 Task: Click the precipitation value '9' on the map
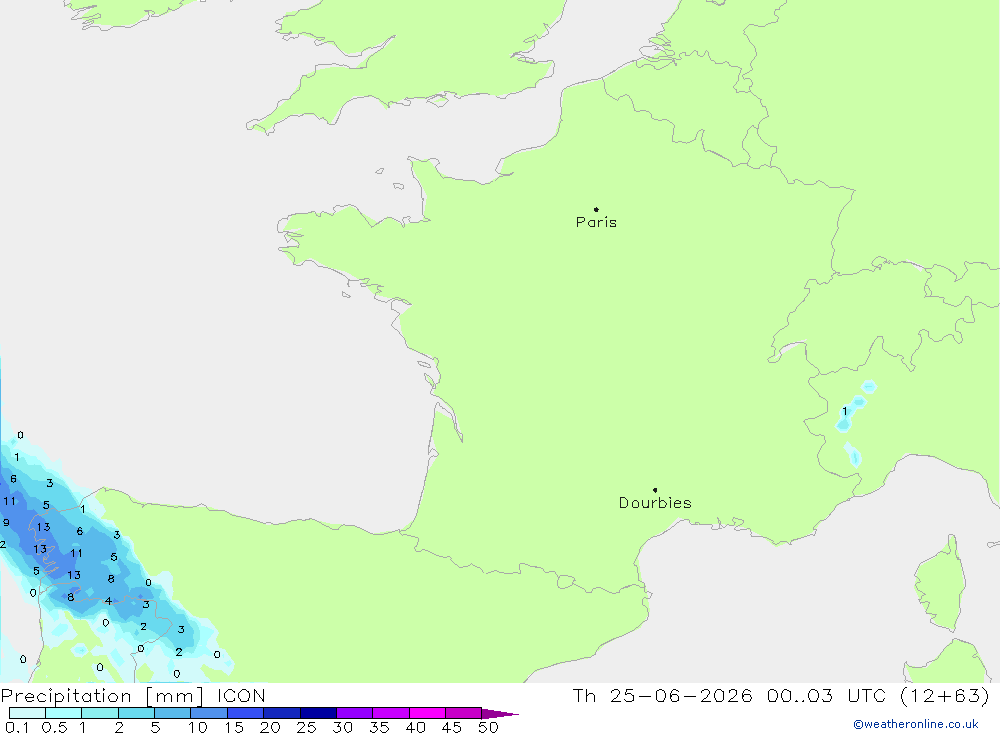[x=6, y=522]
